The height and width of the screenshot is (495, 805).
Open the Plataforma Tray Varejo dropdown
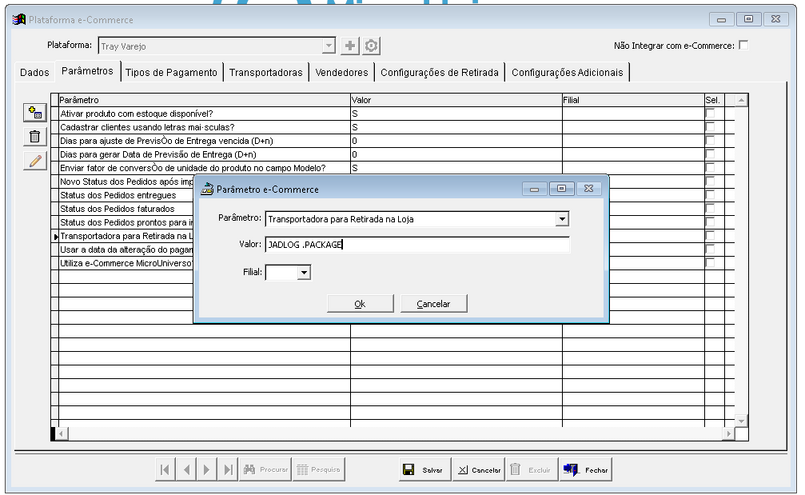pos(329,46)
